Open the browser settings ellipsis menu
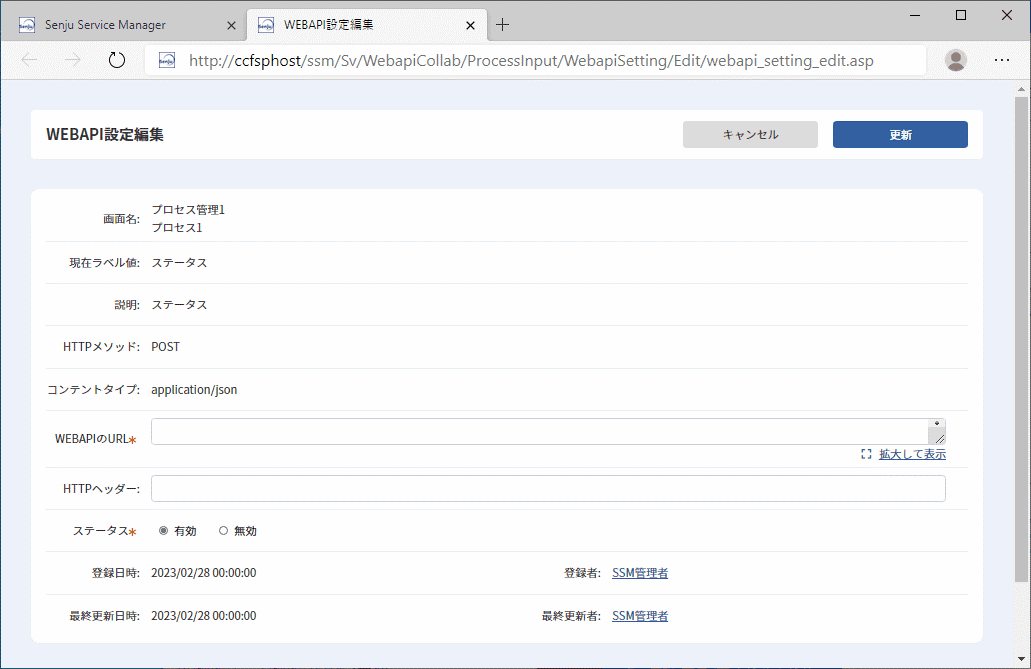 (x=1002, y=60)
